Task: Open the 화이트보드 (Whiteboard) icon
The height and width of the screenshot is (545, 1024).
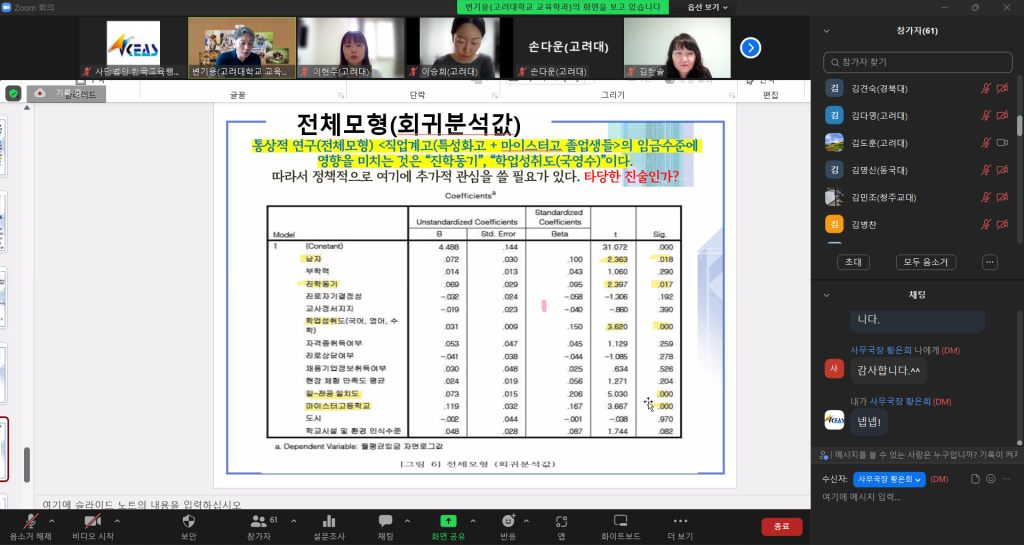Action: click(x=620, y=521)
